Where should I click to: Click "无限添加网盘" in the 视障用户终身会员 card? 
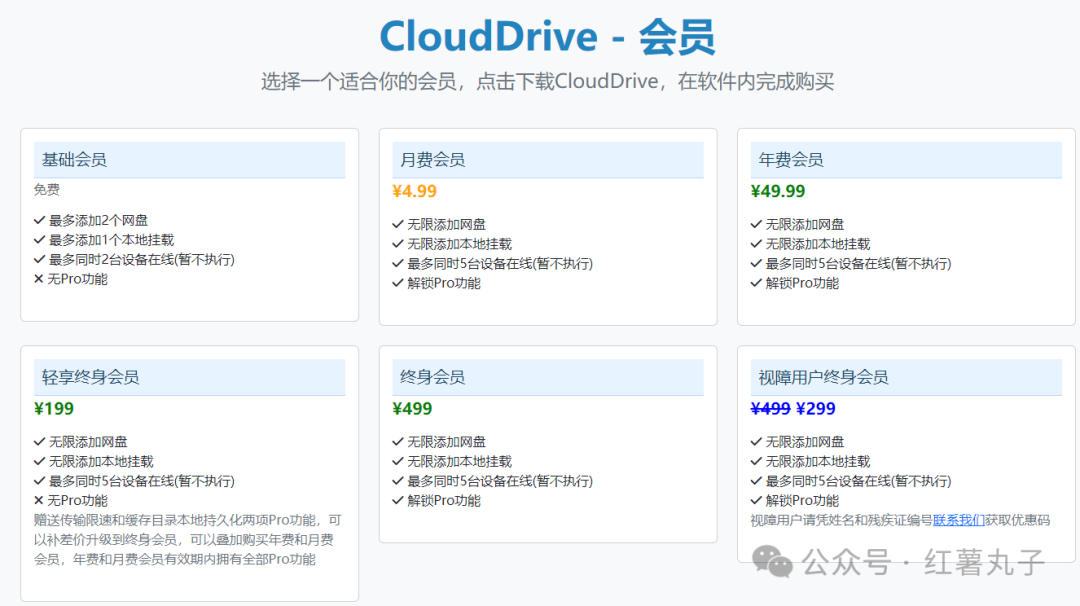tap(804, 441)
